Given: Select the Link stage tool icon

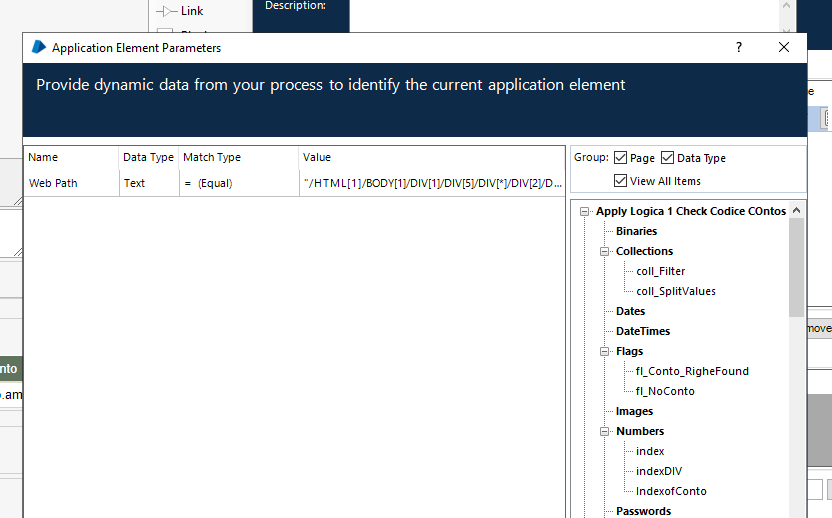Looking at the screenshot, I should click(166, 11).
